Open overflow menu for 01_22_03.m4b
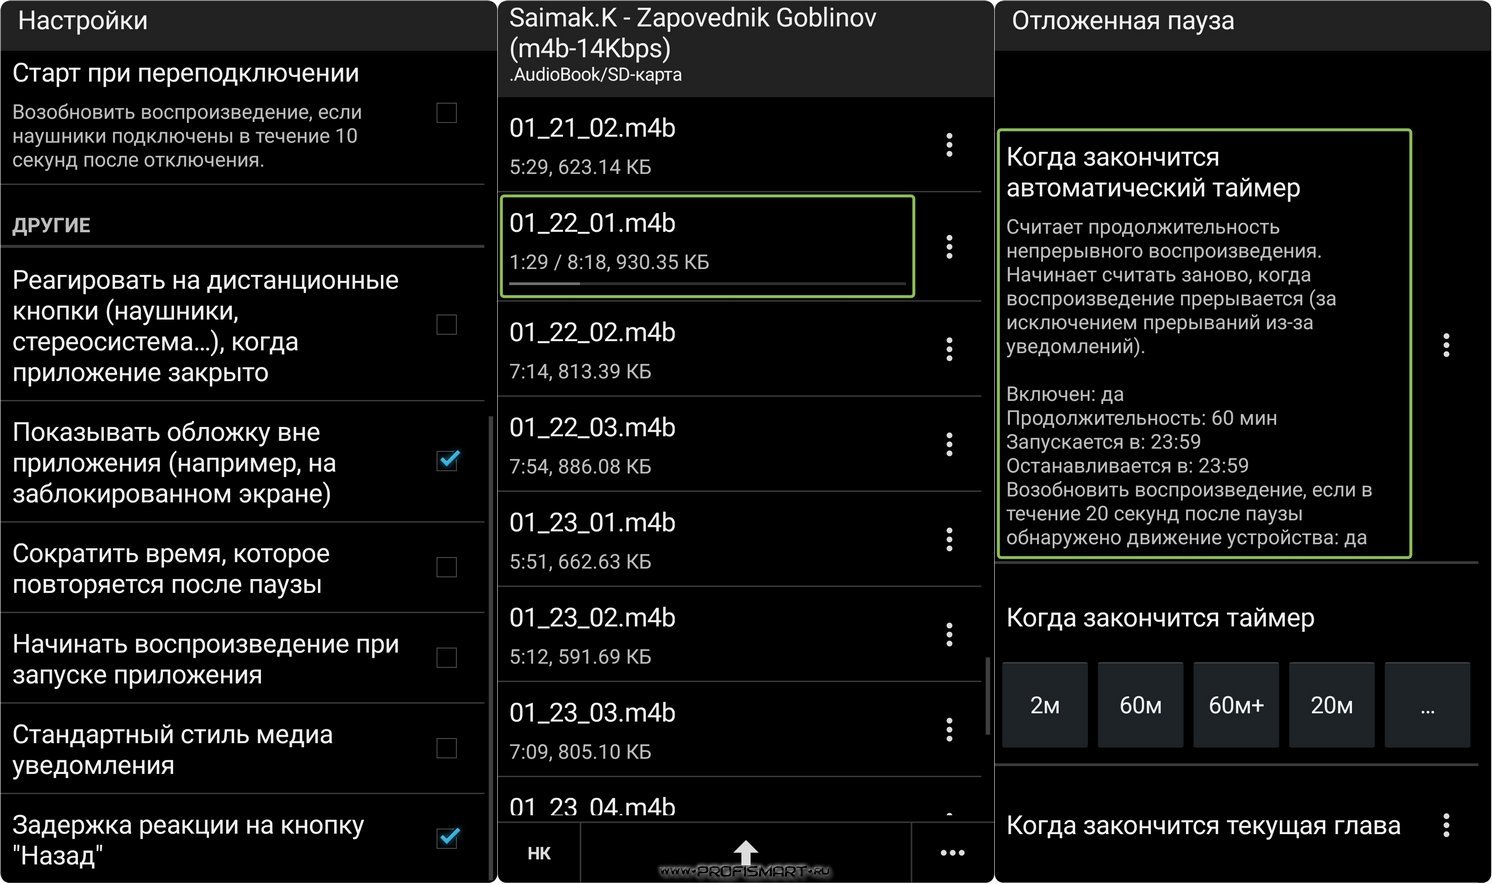The image size is (1492, 884). [x=949, y=444]
